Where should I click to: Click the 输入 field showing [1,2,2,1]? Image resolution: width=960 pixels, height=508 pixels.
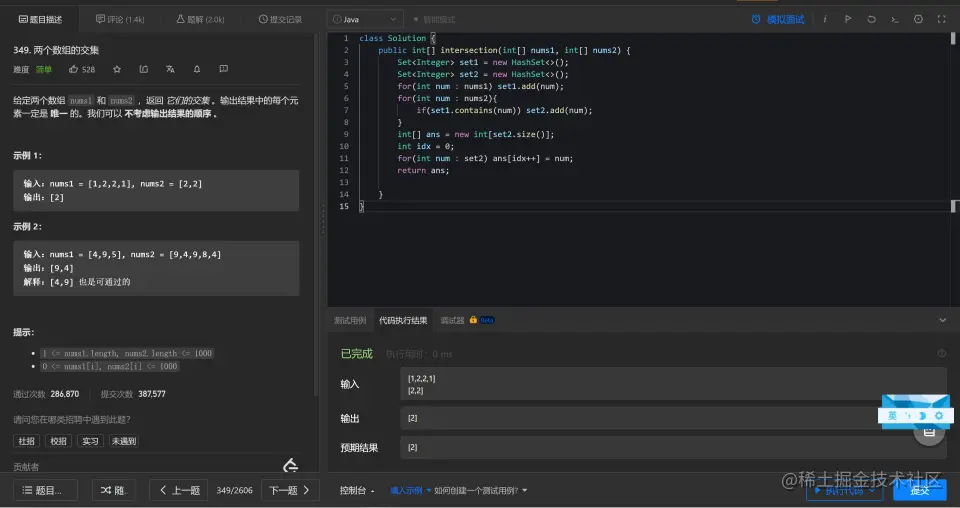(x=673, y=384)
